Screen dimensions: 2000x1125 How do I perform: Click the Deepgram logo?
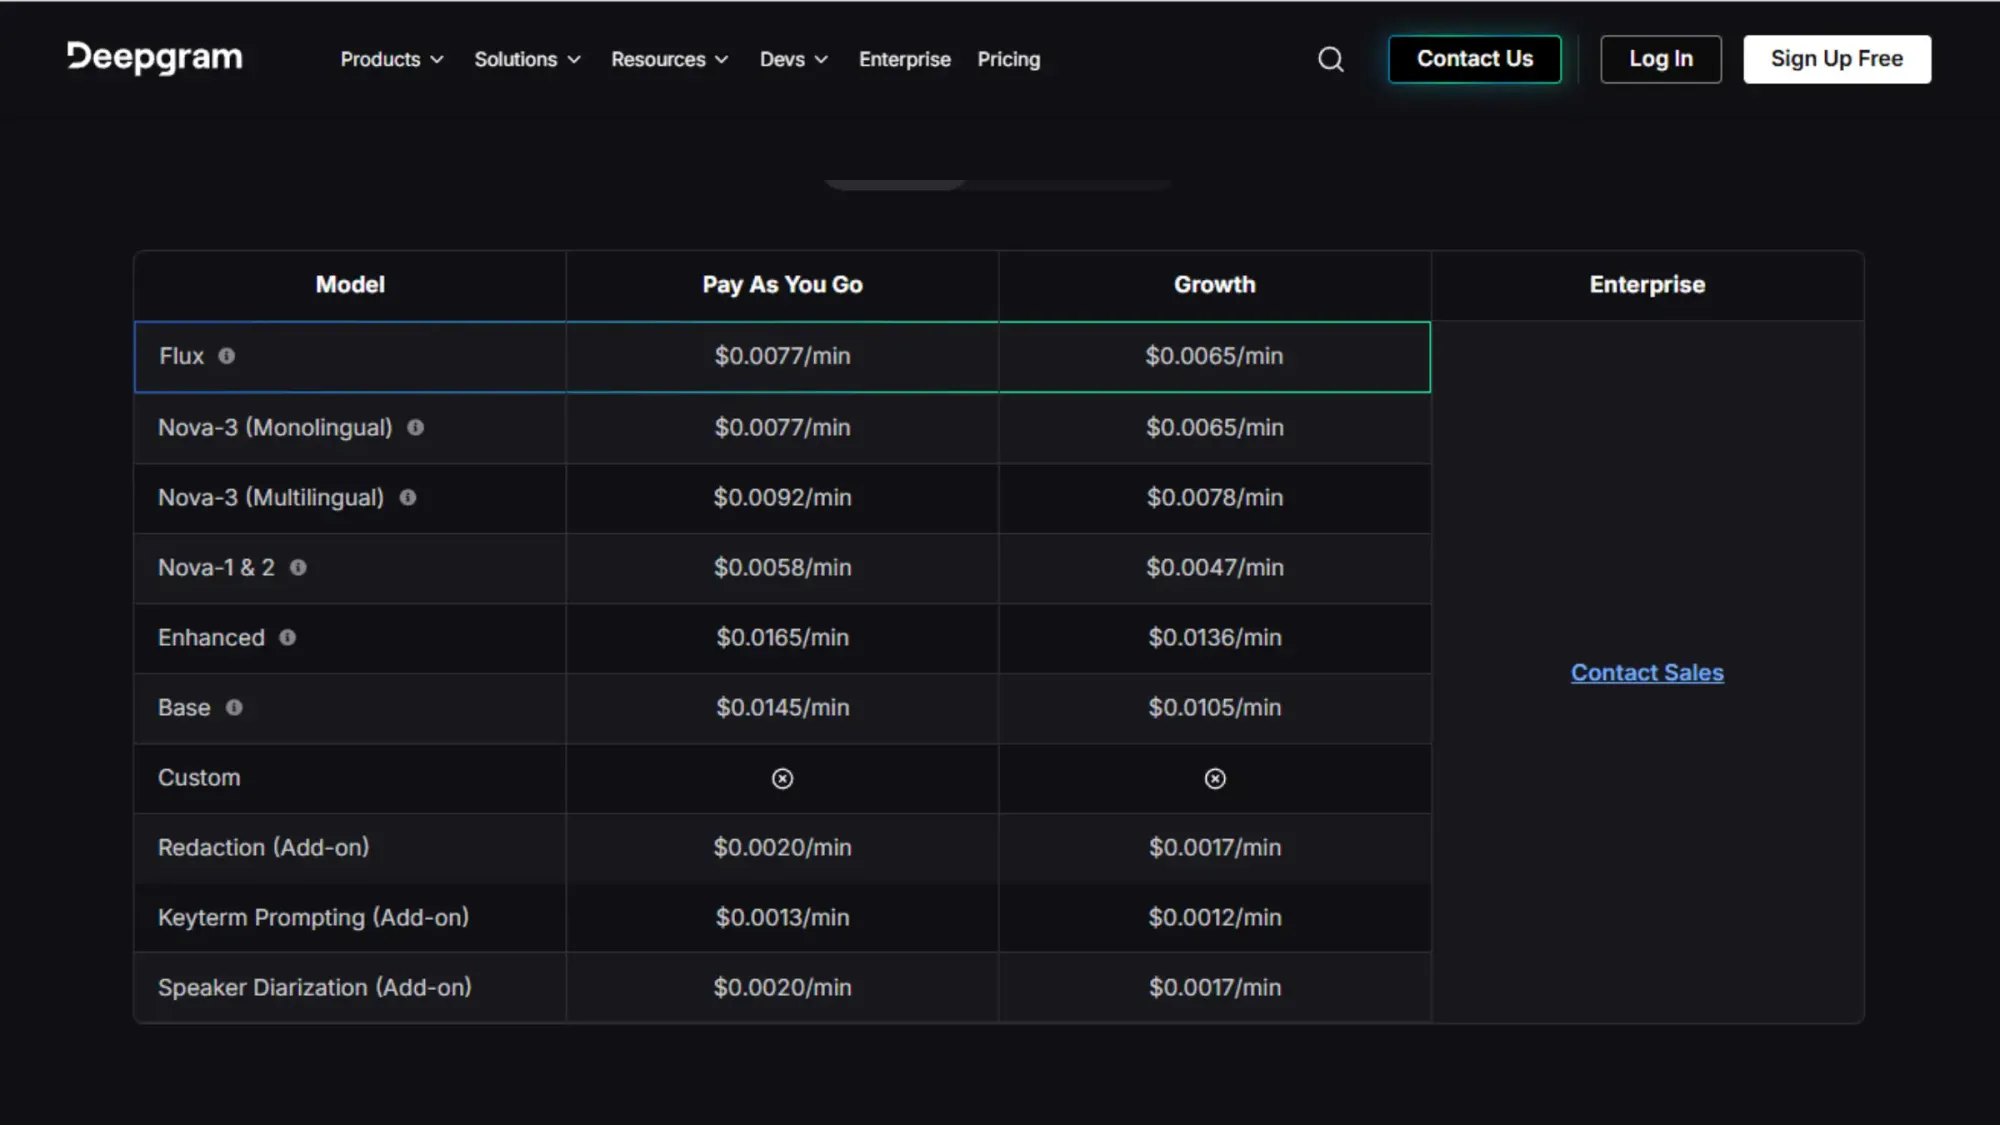point(154,58)
